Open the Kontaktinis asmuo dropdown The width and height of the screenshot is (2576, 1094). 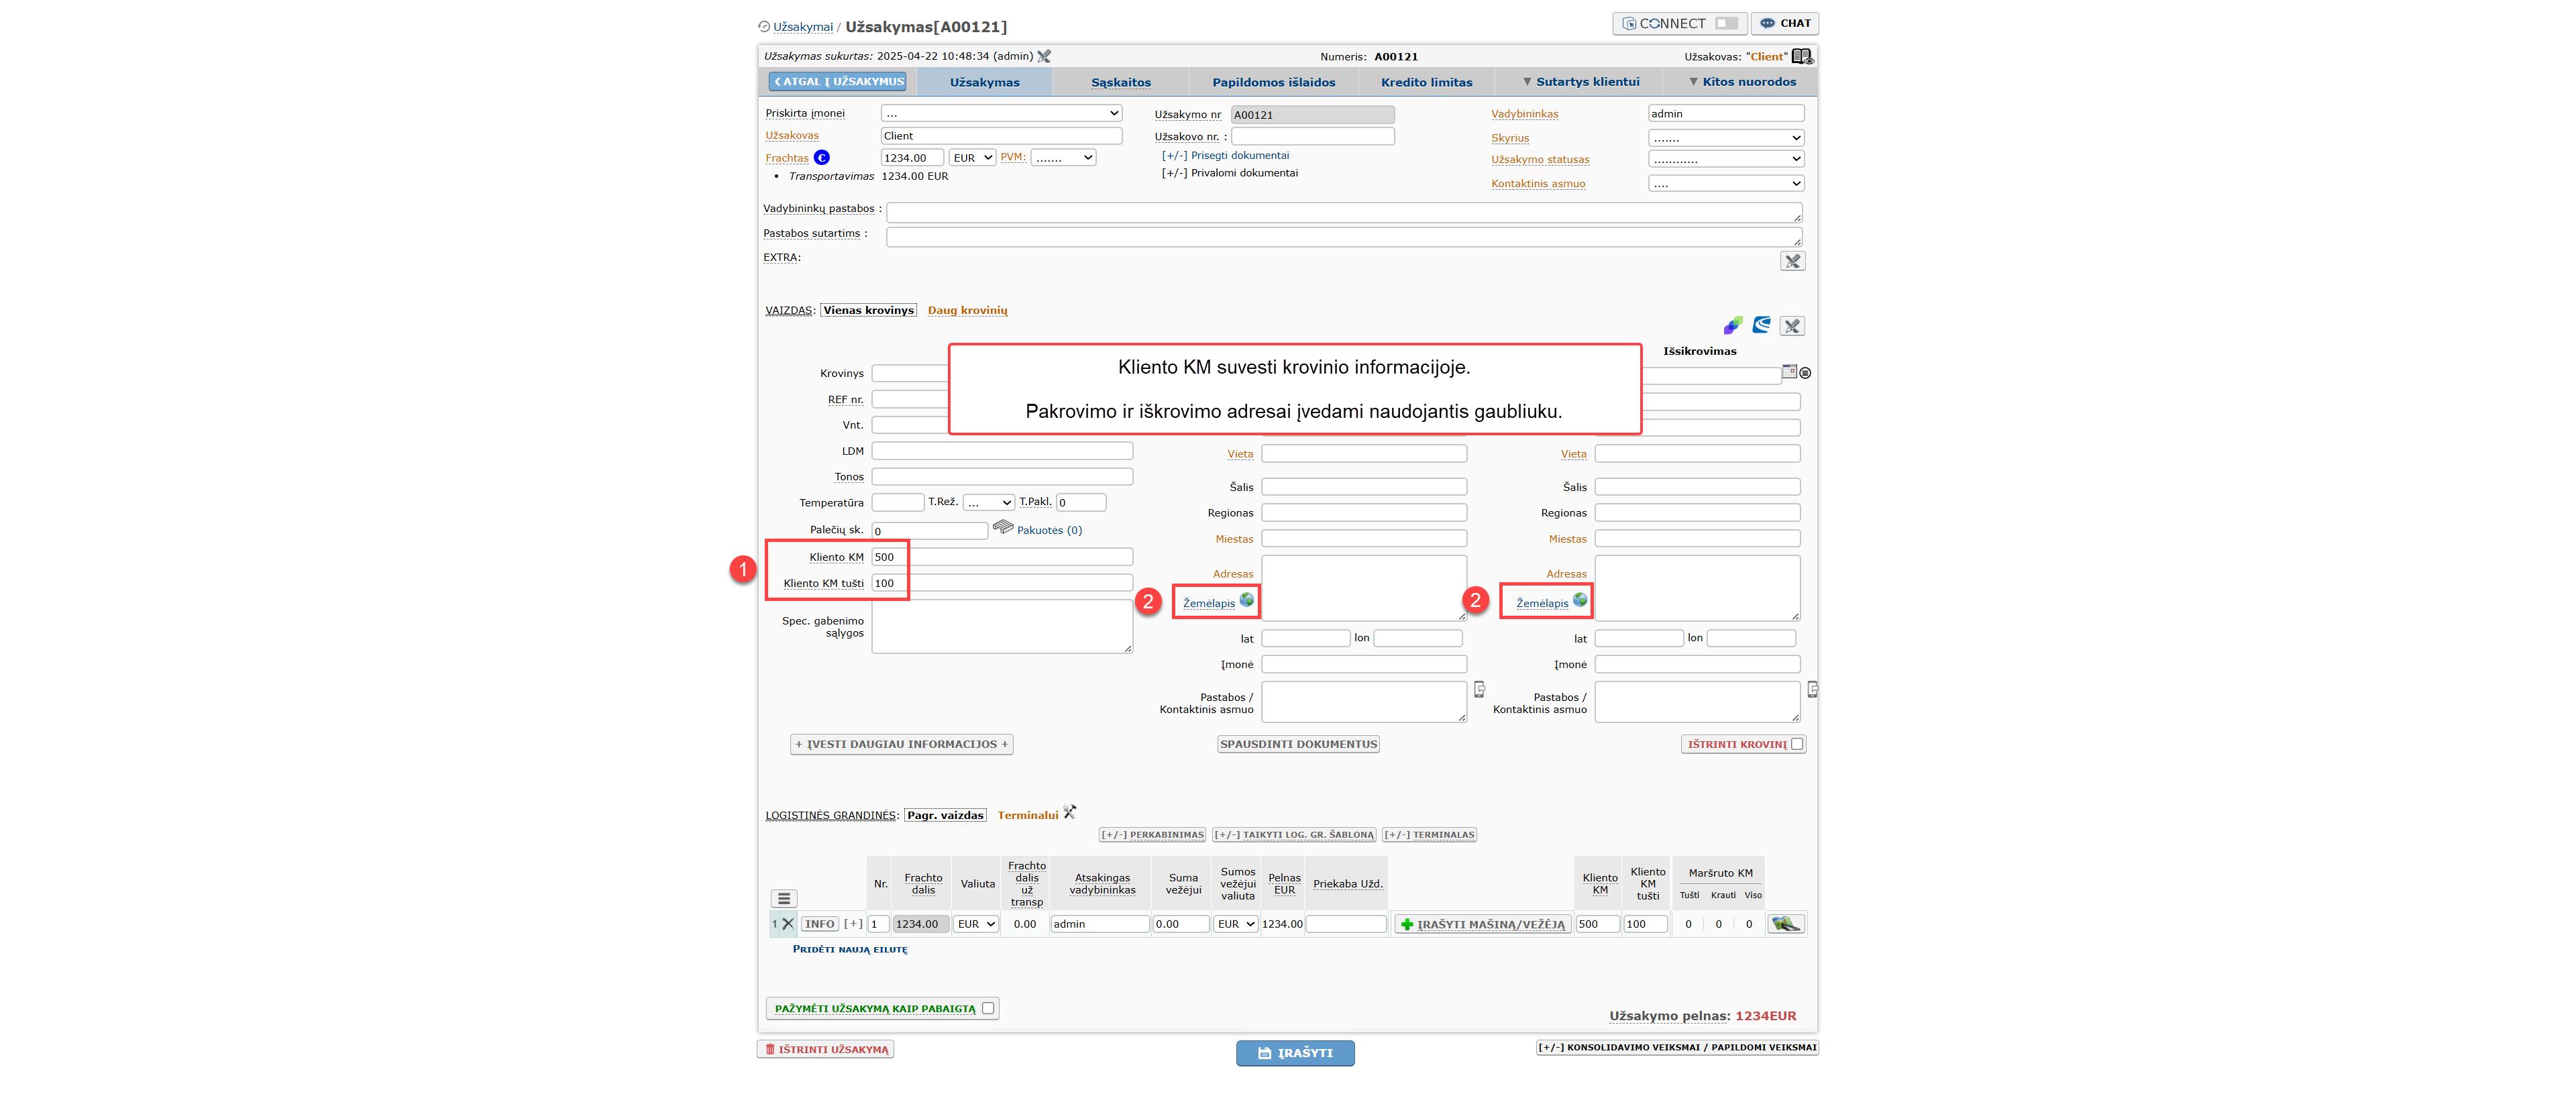pos(1726,184)
